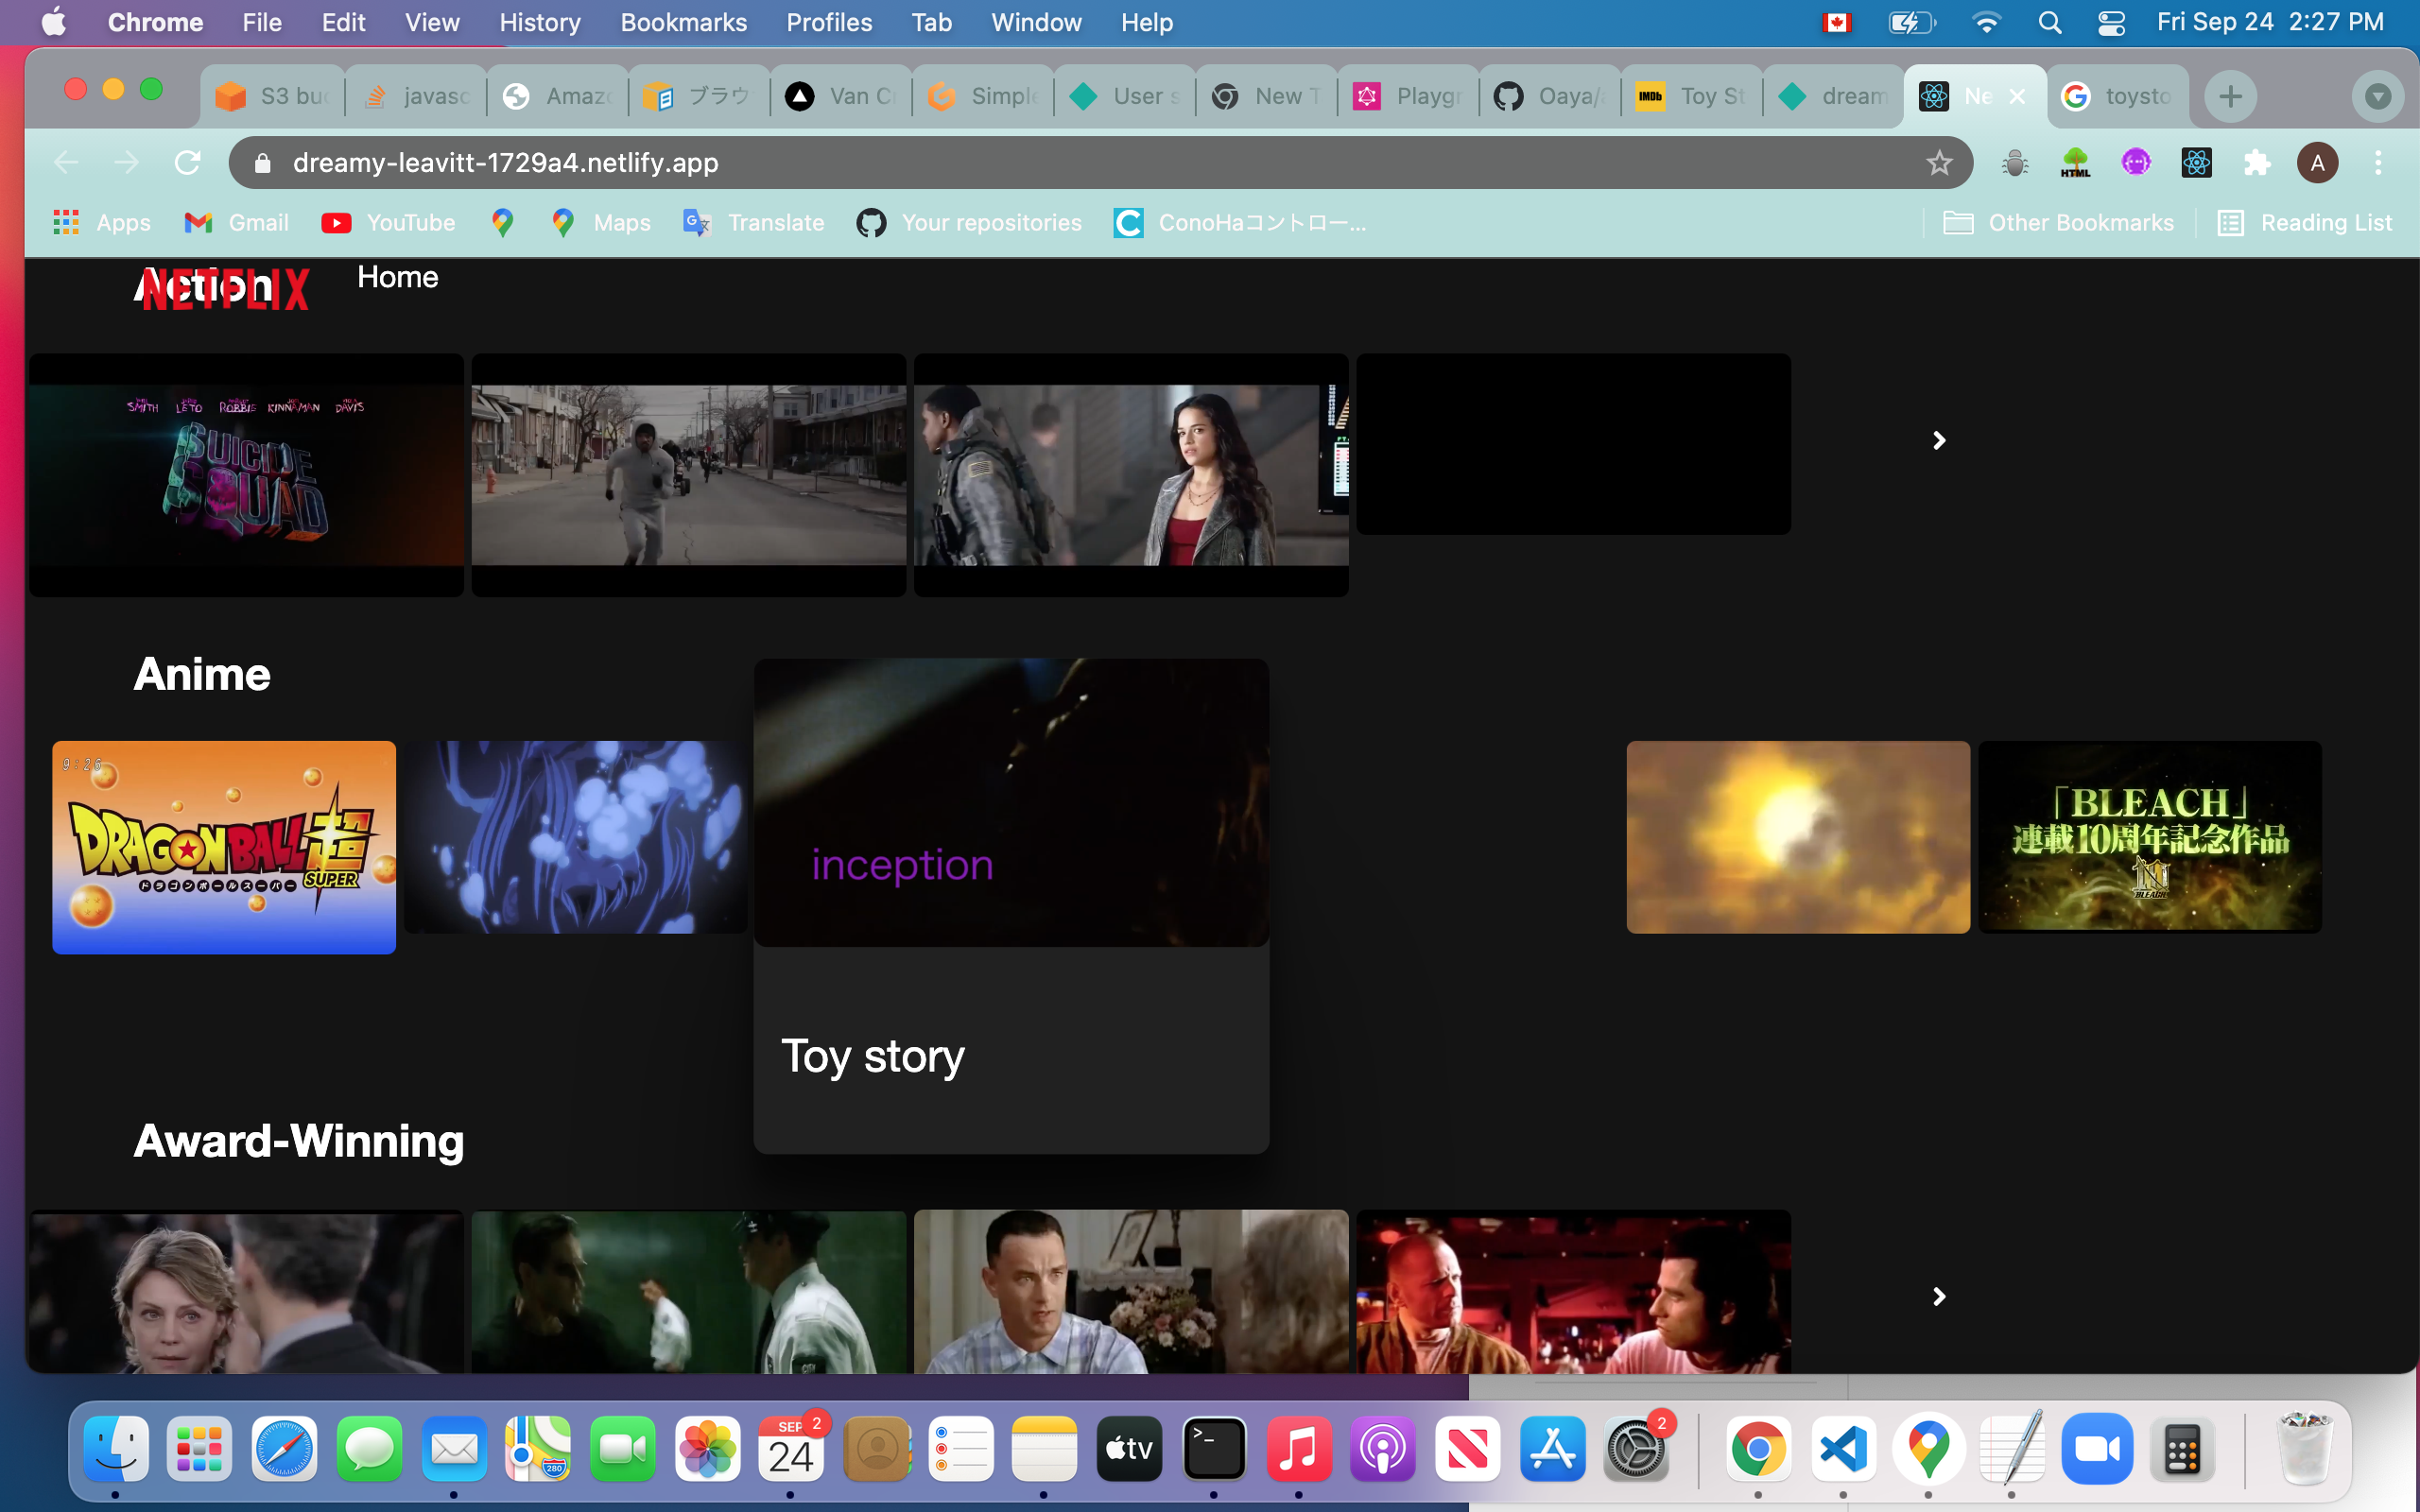Click the page reload button
The image size is (2420, 1512).
click(x=187, y=162)
